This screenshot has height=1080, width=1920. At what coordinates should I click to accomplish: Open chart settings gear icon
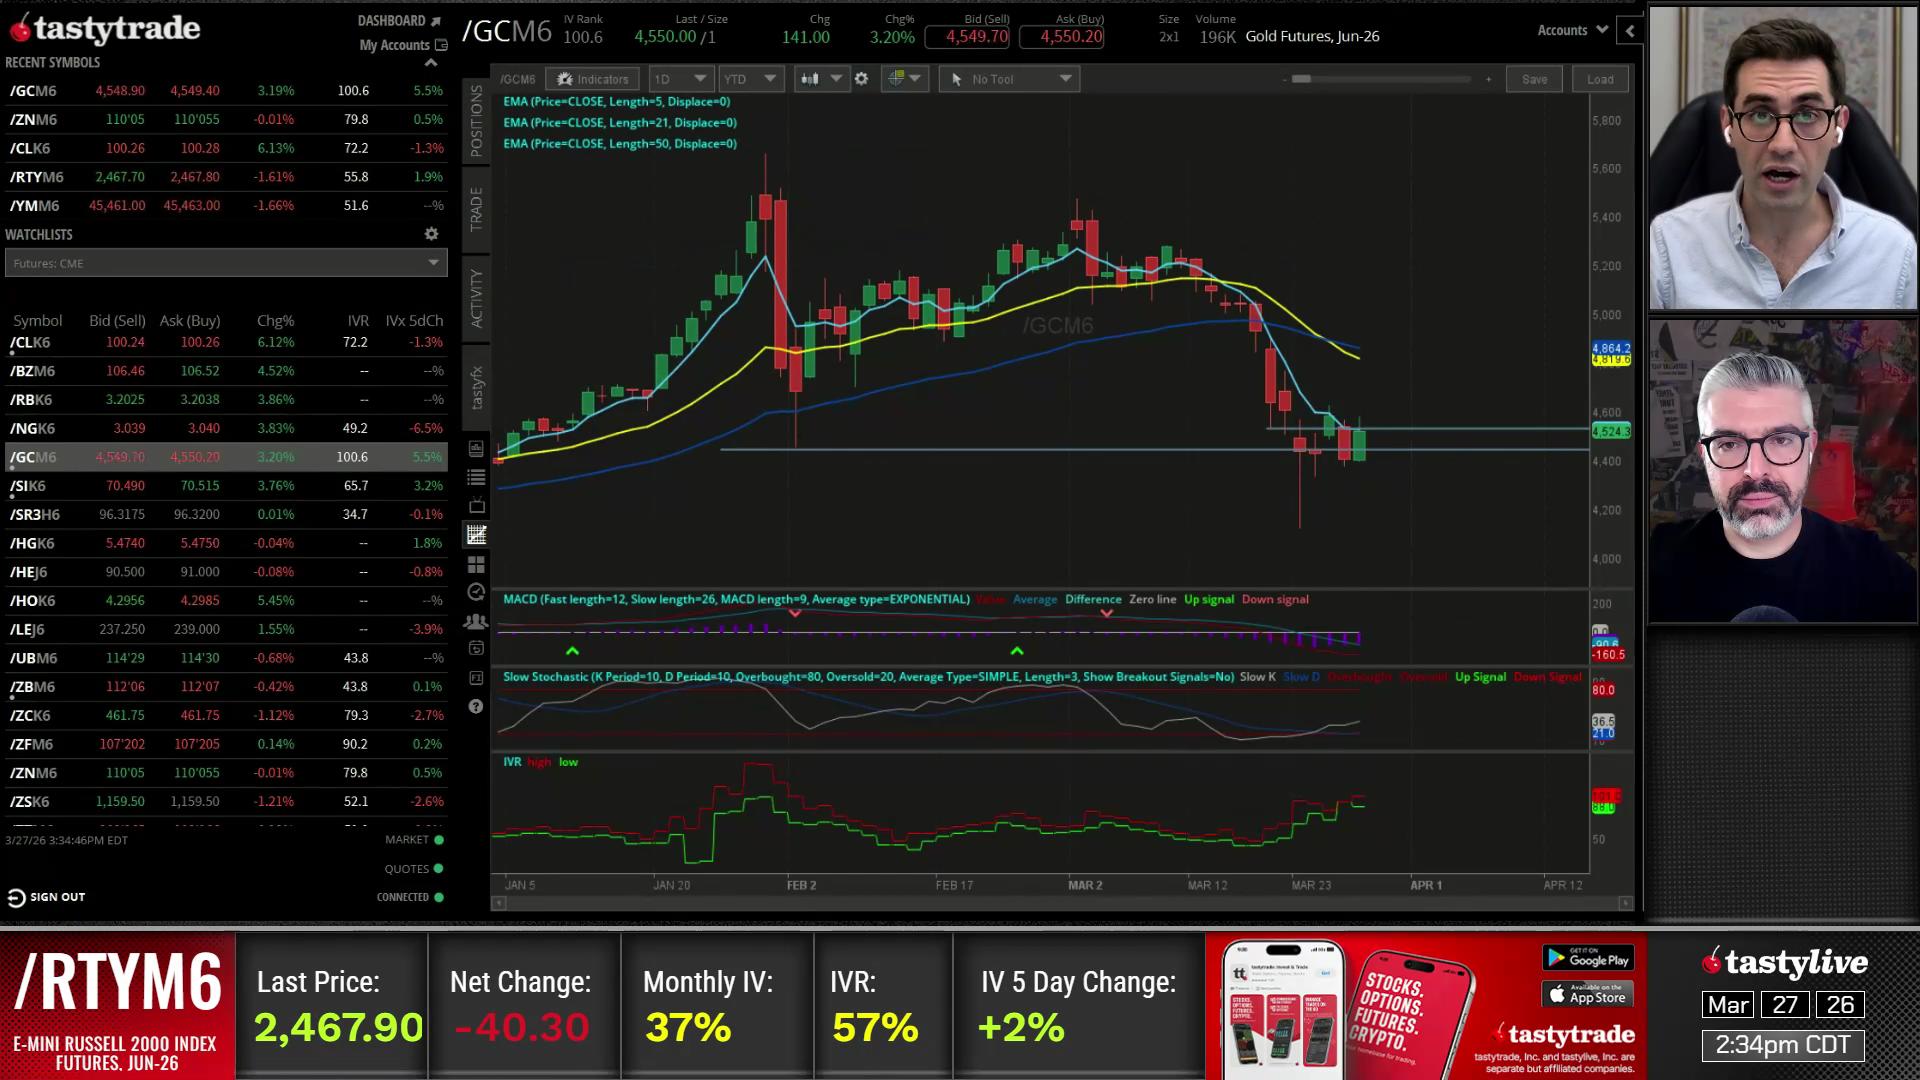861,79
